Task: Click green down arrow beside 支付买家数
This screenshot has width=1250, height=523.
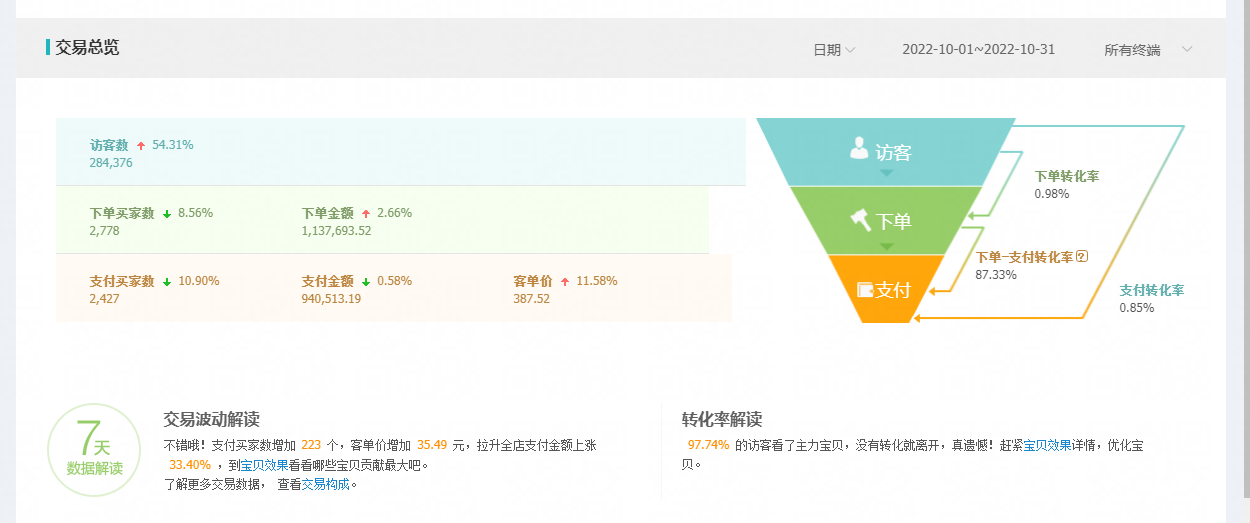Action: [x=166, y=282]
